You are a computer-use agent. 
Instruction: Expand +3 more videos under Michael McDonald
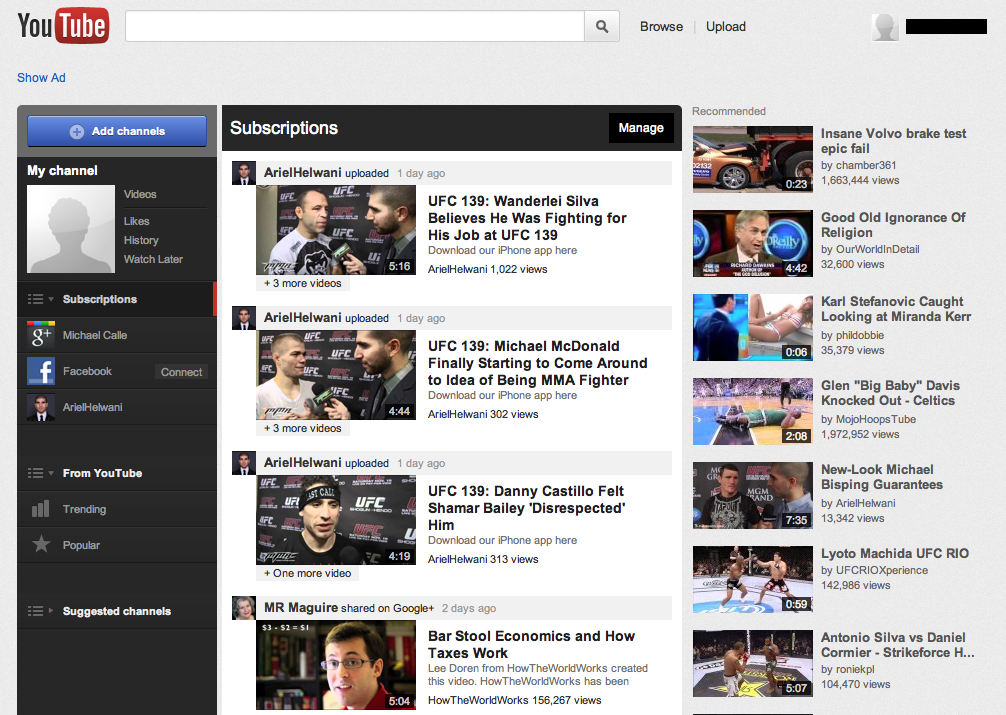303,428
